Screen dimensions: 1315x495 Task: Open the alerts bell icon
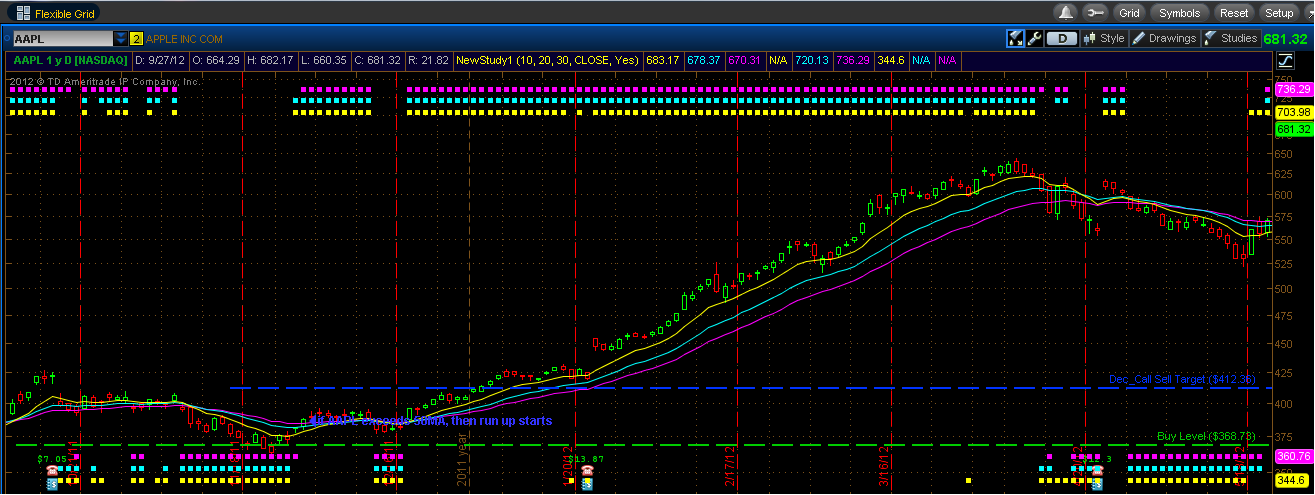pyautogui.click(x=1066, y=13)
